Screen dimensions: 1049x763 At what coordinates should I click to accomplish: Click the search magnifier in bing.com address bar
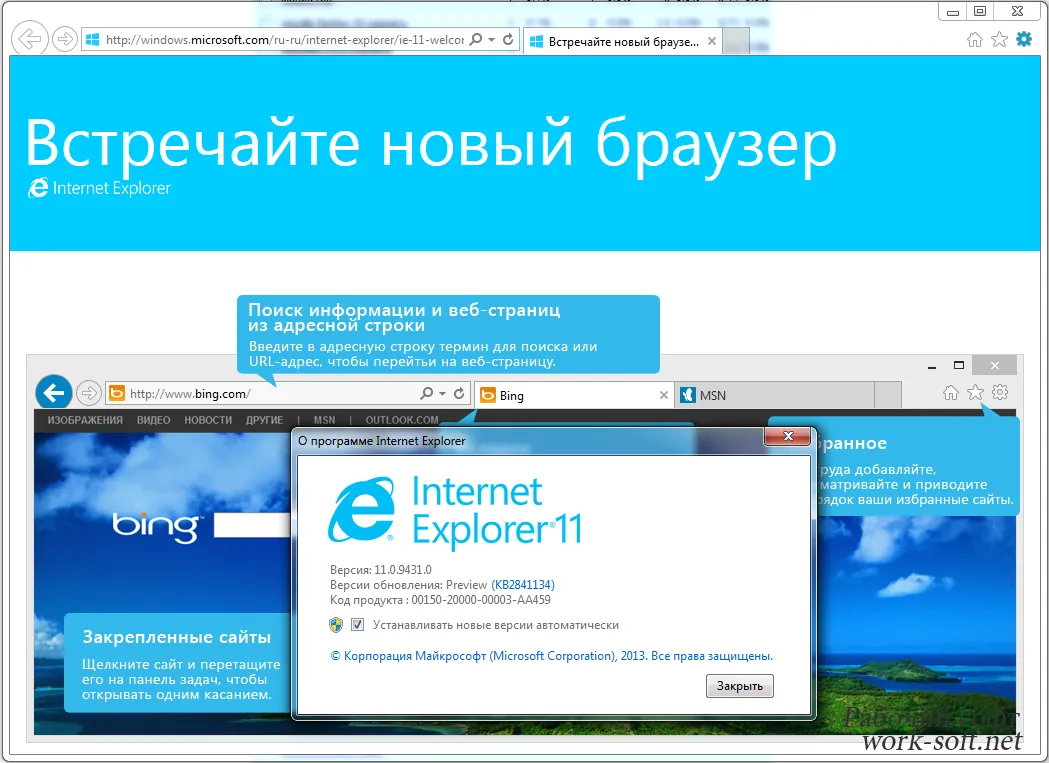point(426,394)
